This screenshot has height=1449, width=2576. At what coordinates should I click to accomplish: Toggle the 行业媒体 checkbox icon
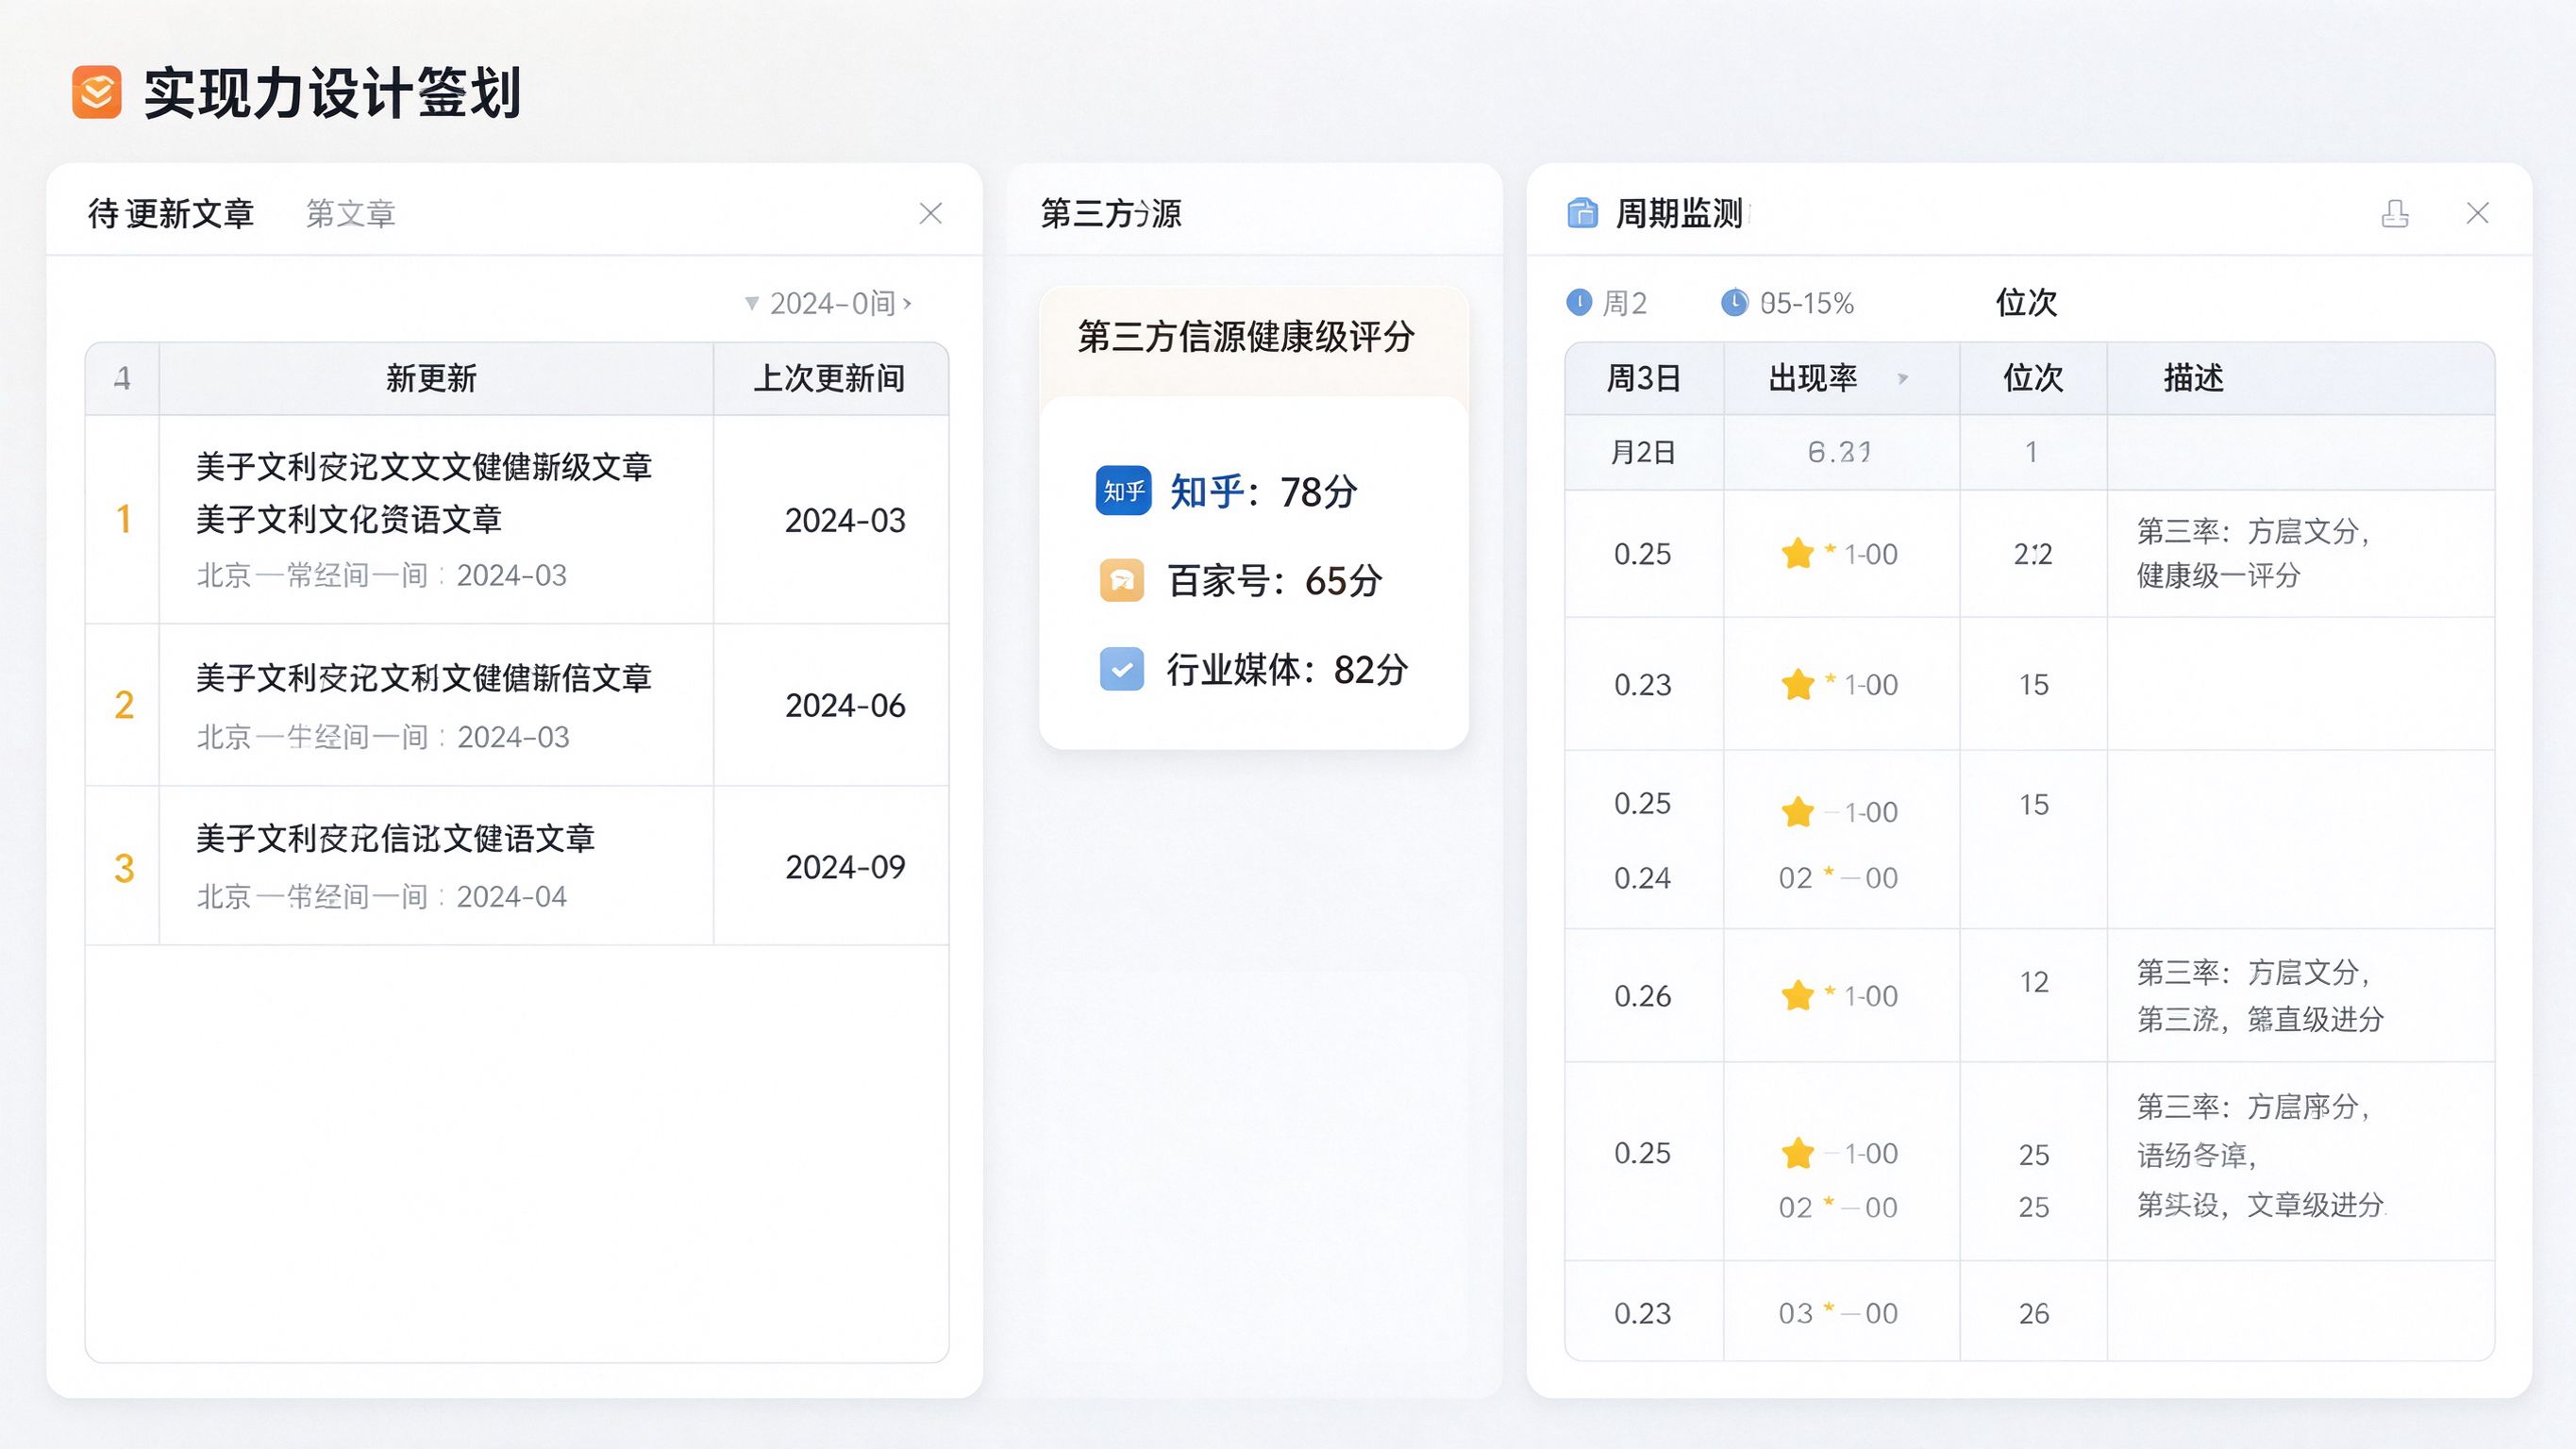(1122, 669)
